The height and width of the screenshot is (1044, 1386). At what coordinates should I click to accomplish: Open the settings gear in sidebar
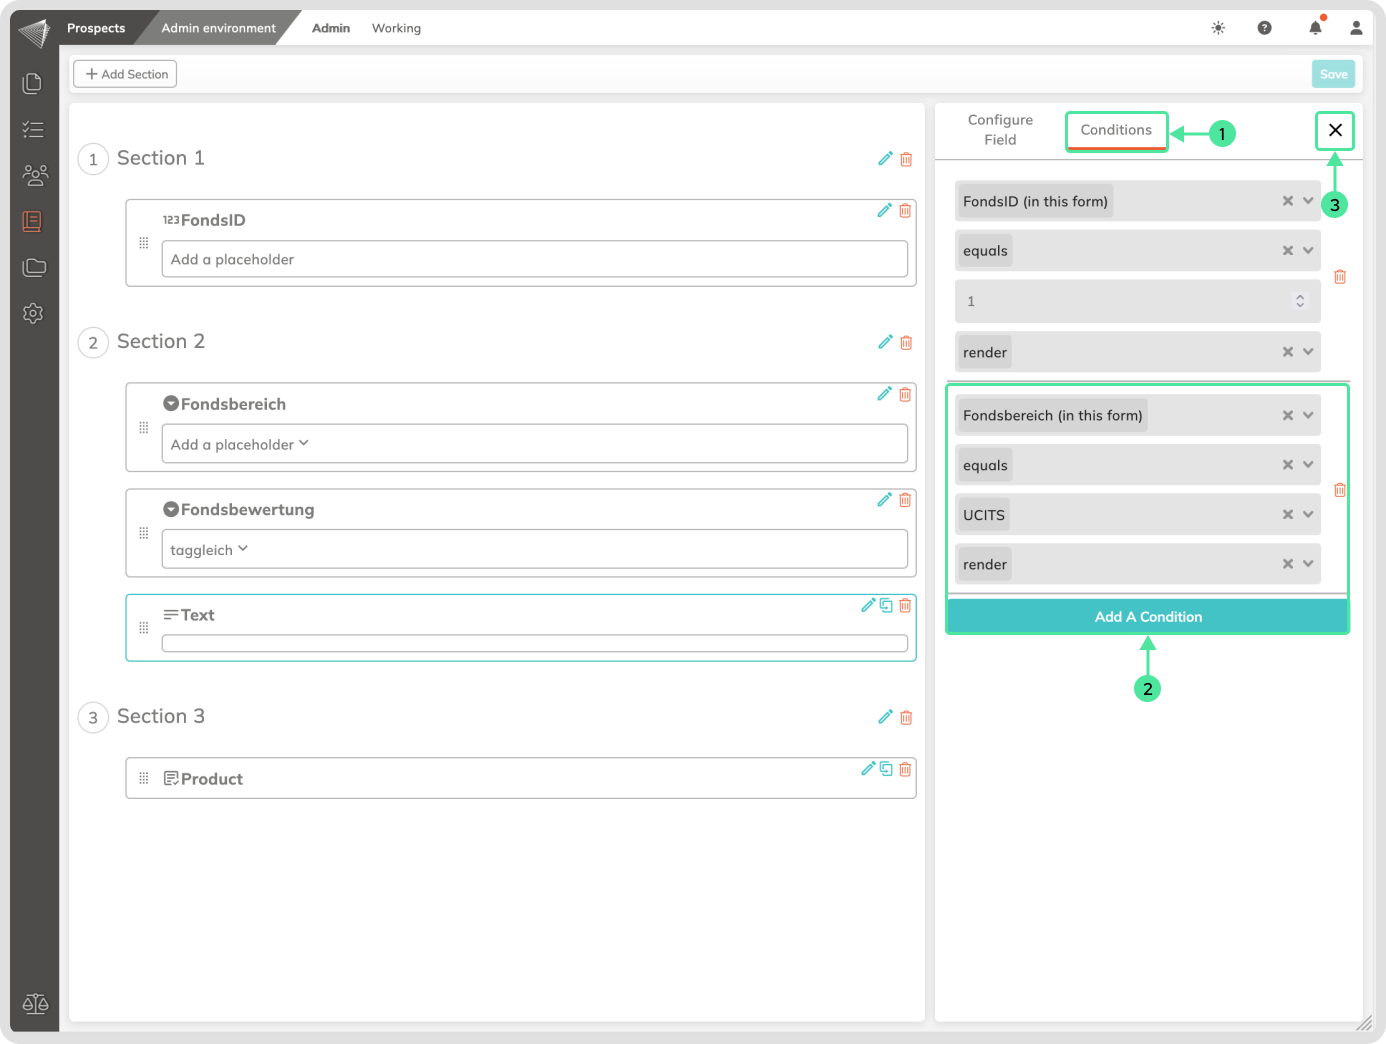[33, 313]
